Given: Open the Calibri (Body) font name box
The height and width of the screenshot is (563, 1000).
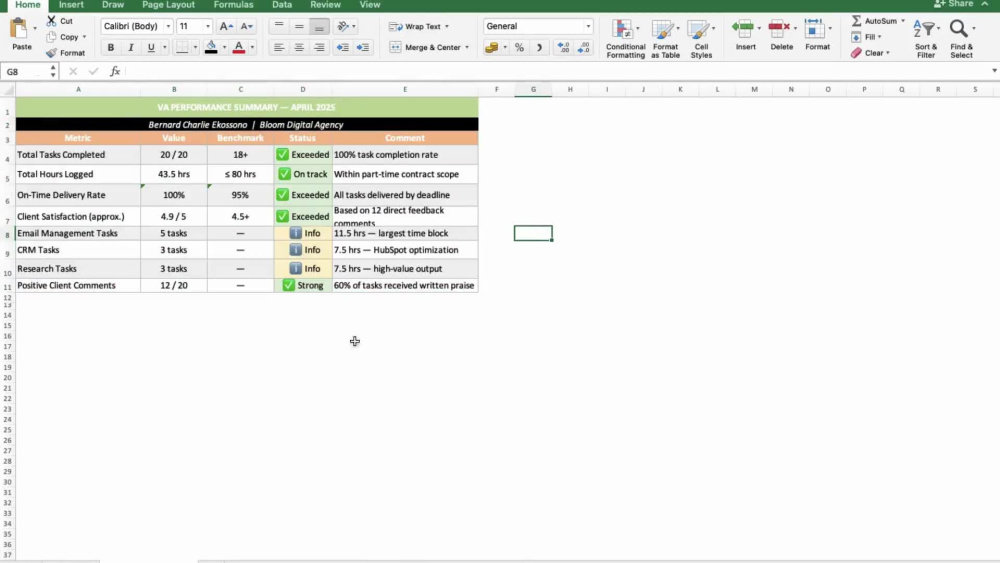Looking at the screenshot, I should [x=136, y=26].
